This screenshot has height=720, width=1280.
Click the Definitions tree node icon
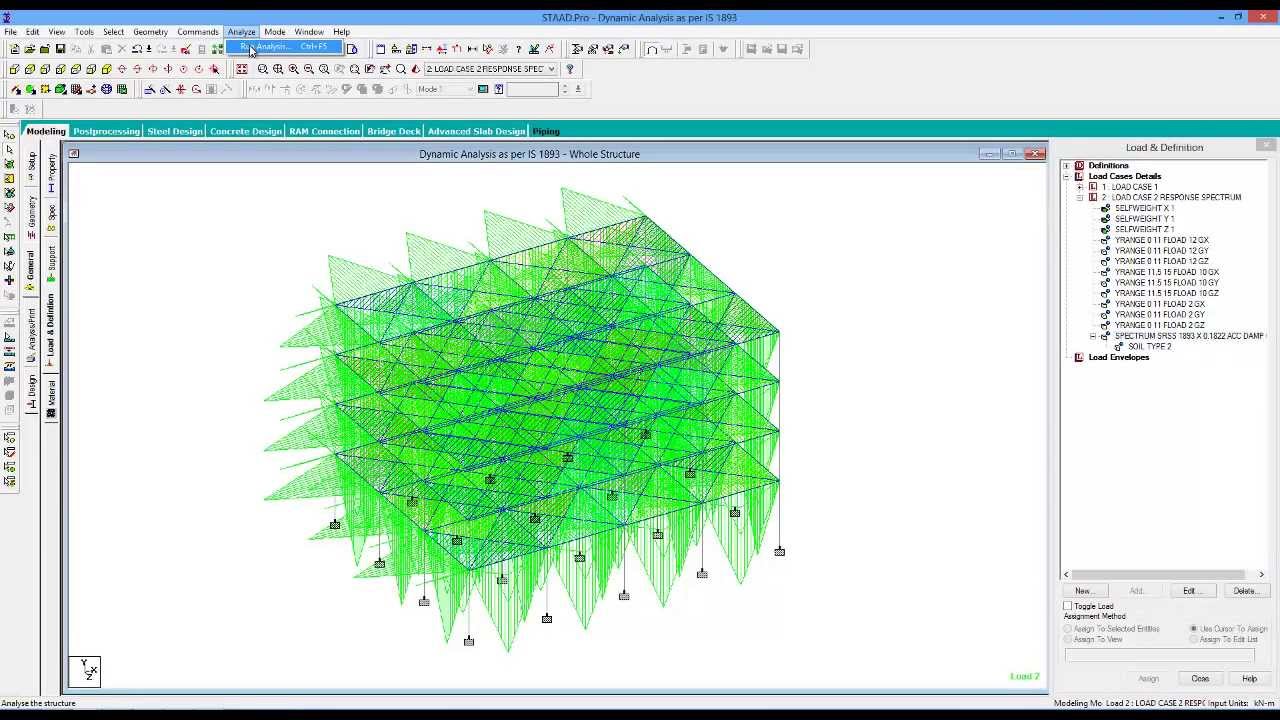coord(1079,166)
